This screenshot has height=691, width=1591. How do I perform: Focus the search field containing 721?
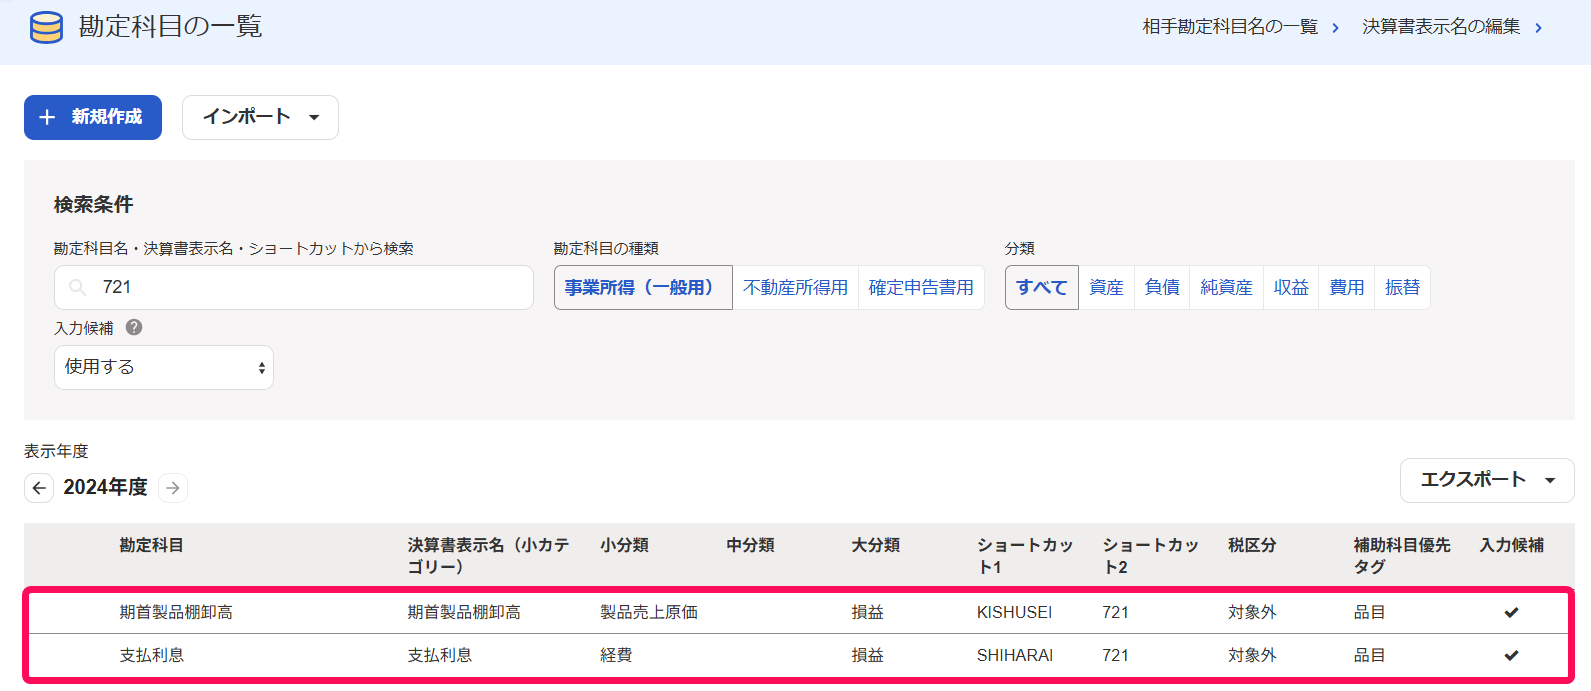click(294, 287)
